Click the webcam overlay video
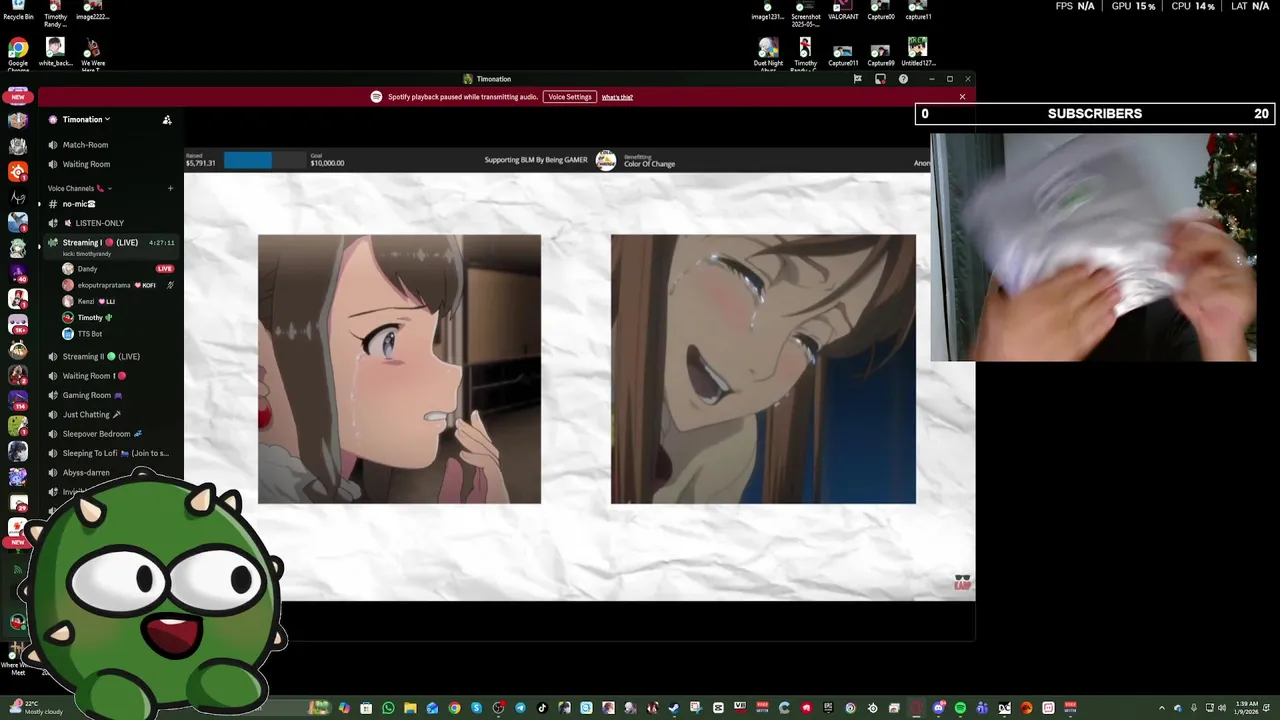The height and width of the screenshot is (720, 1280). pos(1093,247)
